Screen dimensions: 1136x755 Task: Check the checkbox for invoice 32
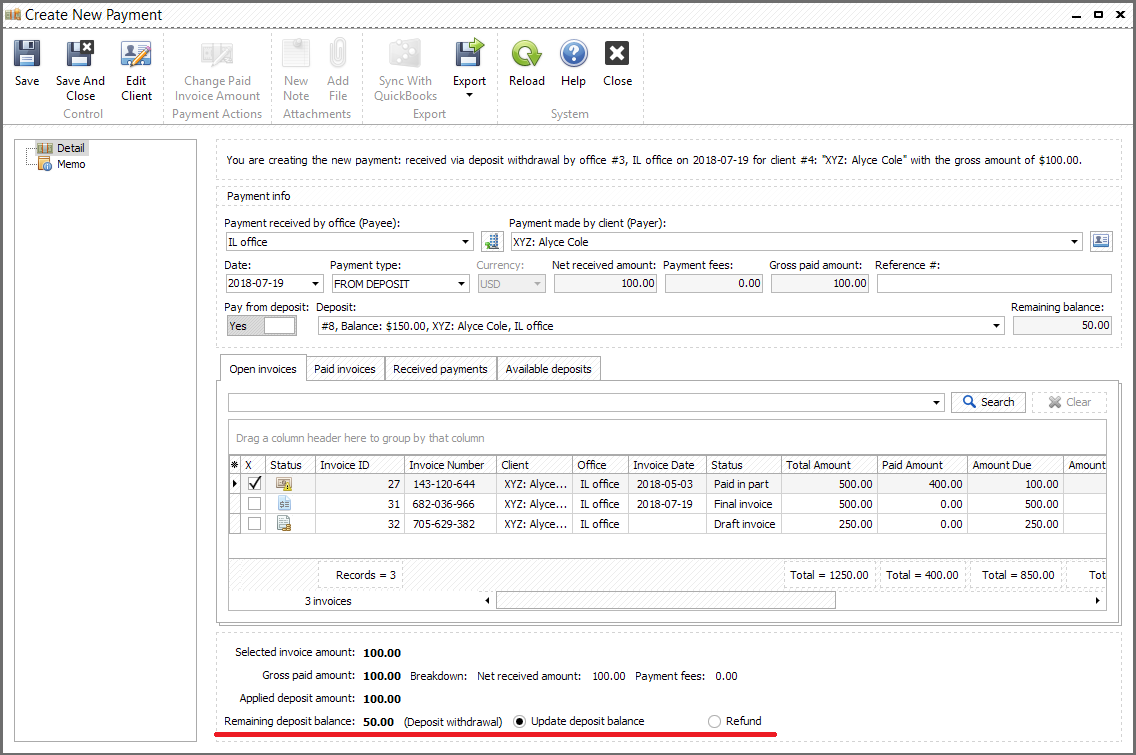pyautogui.click(x=254, y=523)
